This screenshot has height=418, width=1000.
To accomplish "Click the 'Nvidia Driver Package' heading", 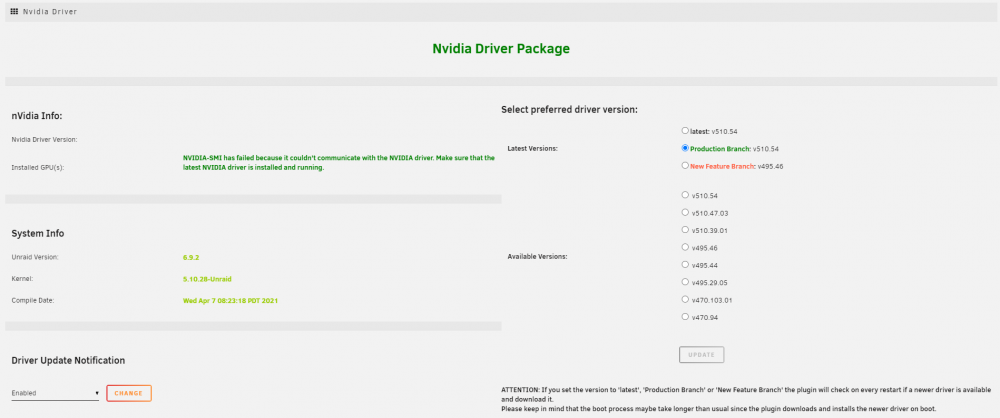I will click(x=501, y=49).
